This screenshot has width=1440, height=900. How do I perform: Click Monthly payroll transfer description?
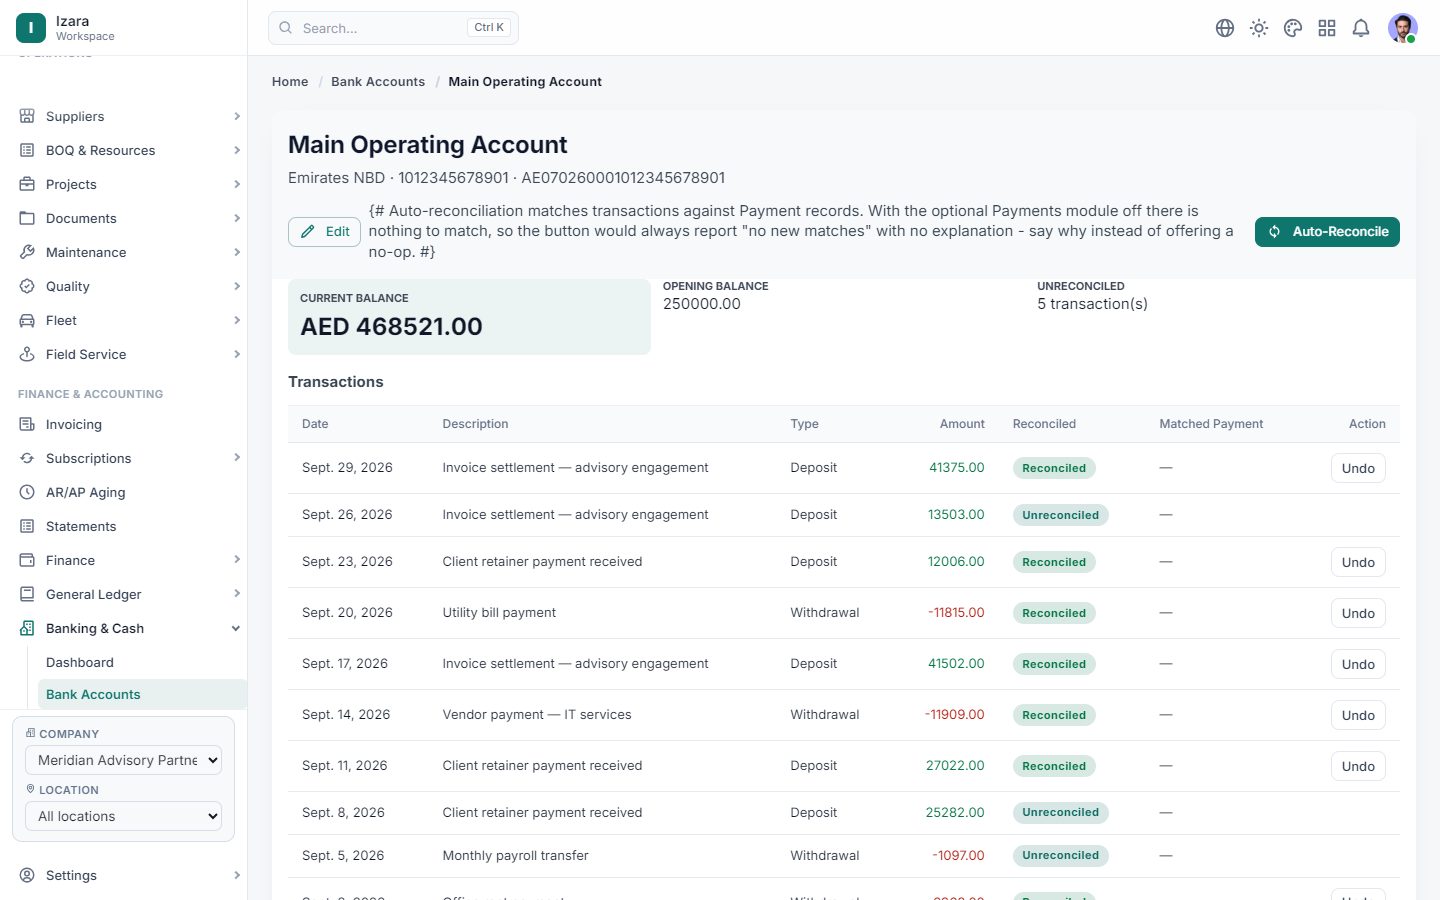click(515, 855)
